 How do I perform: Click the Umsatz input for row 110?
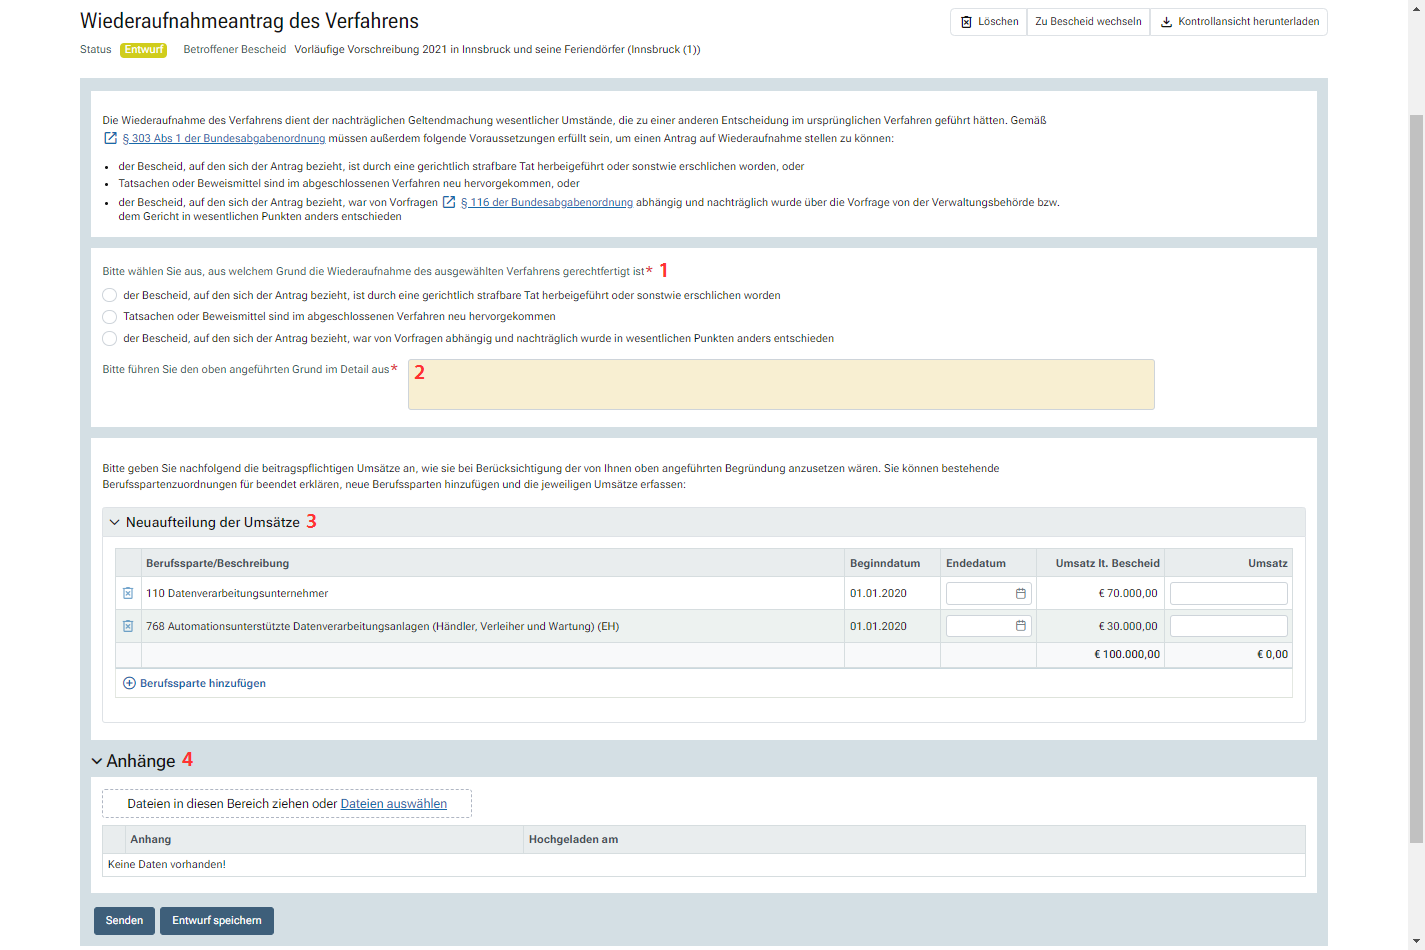pyautogui.click(x=1228, y=594)
